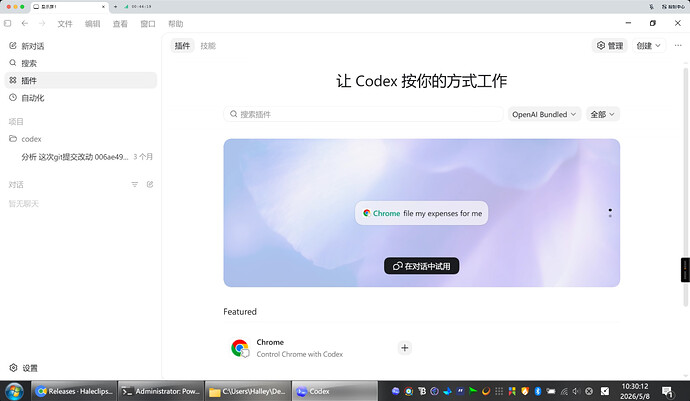
Task: Open the 帮助 menu
Action: pos(176,24)
